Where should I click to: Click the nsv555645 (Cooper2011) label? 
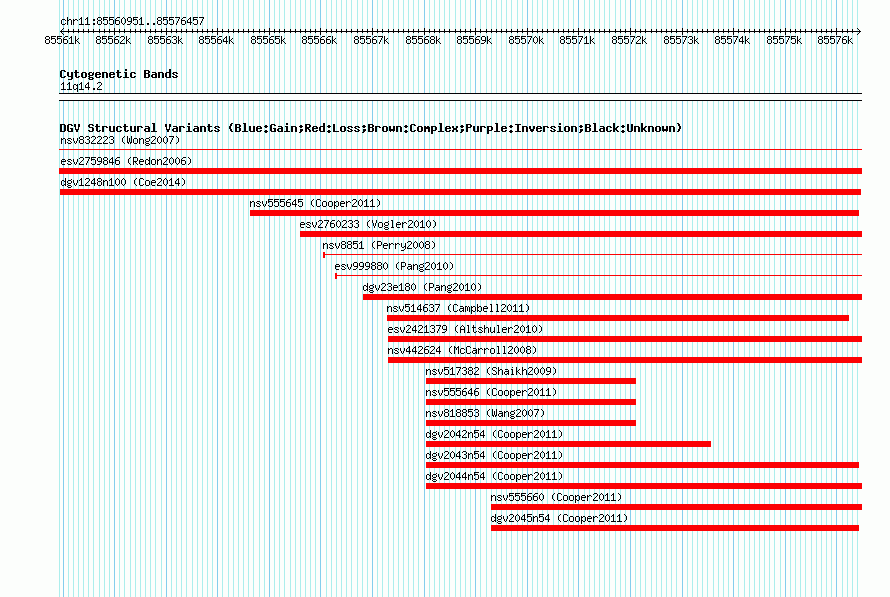315,203
